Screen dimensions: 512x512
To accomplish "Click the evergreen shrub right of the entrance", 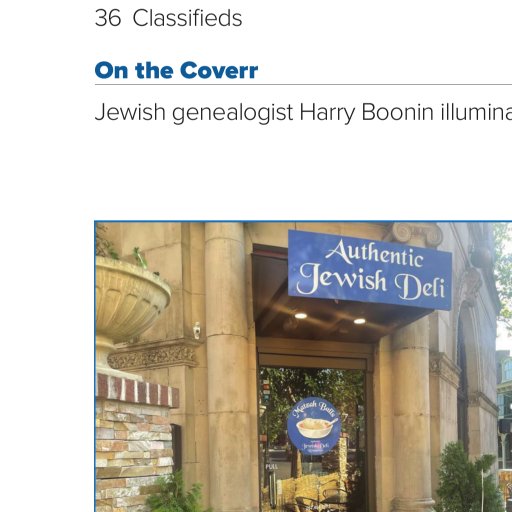I will pos(468,480).
